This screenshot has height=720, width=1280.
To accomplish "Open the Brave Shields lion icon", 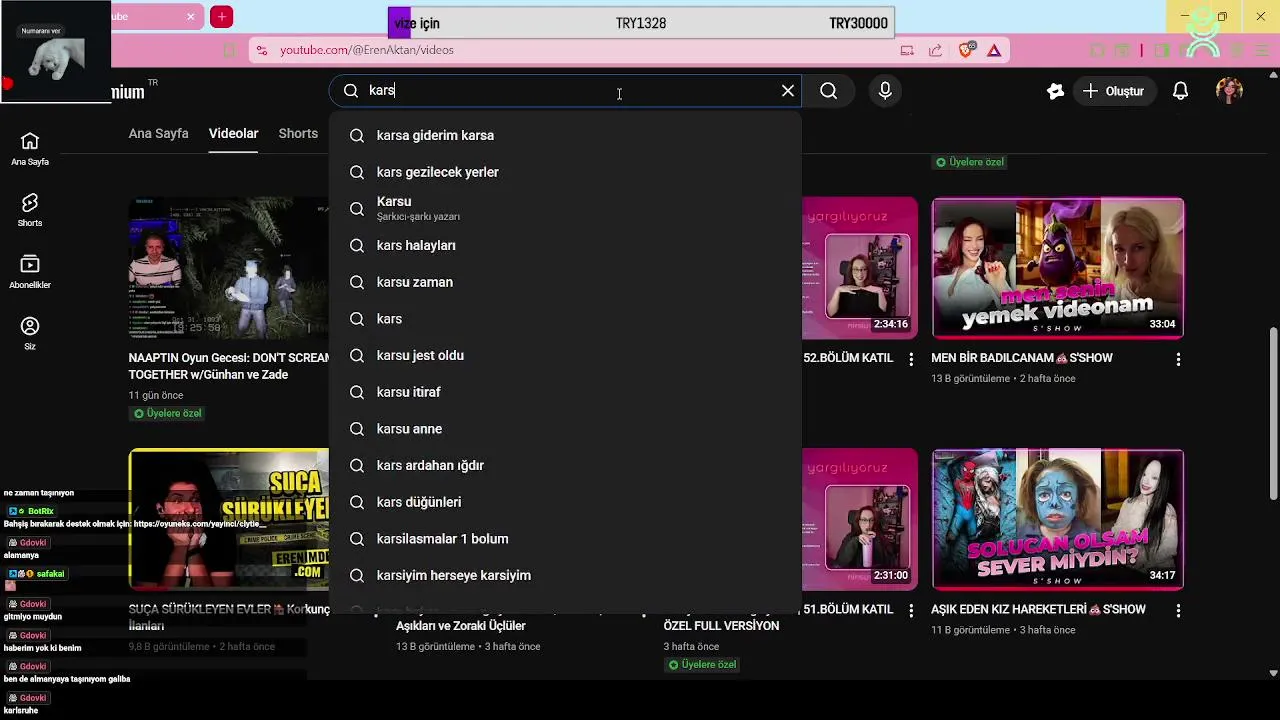I will (x=966, y=50).
